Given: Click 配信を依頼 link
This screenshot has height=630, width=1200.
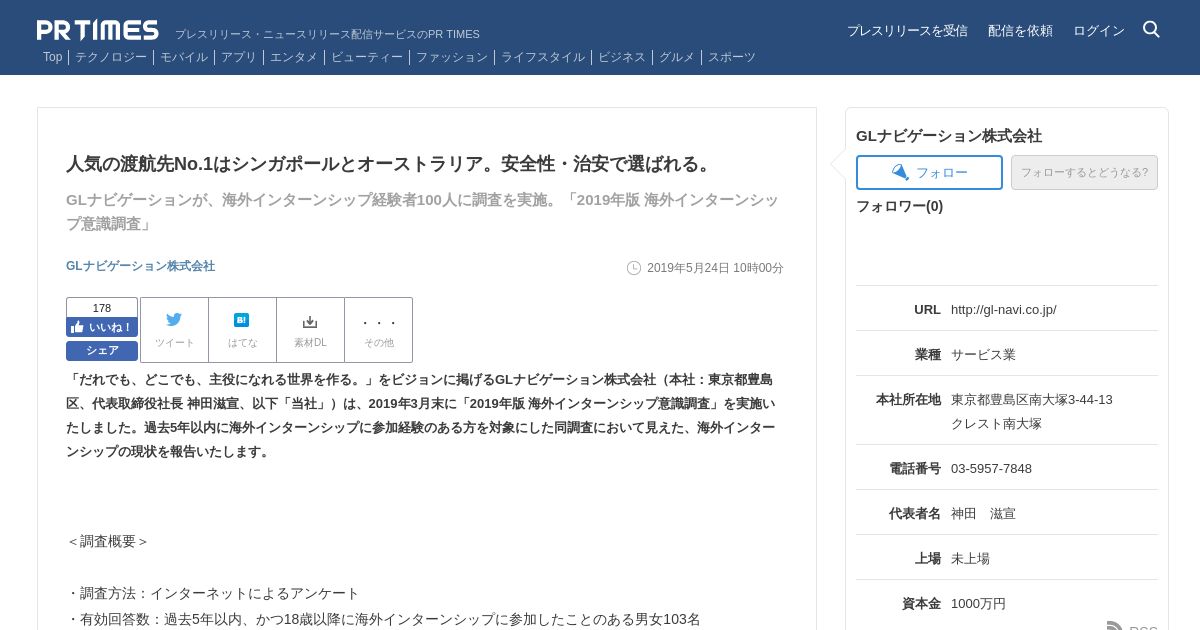Looking at the screenshot, I should coord(1020,31).
